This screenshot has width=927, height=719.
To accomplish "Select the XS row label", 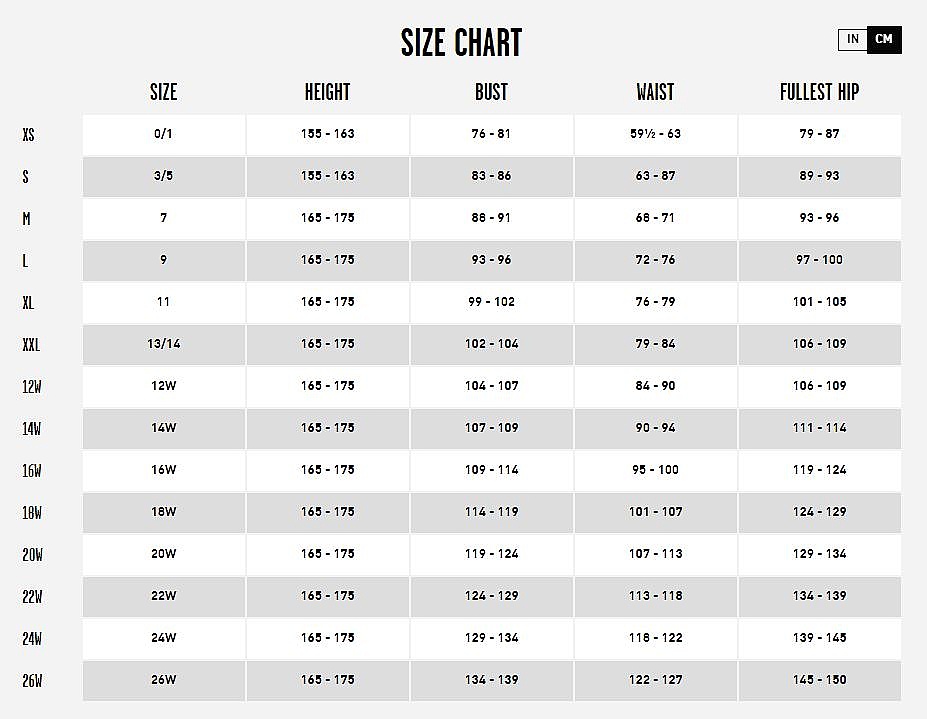I will point(28,135).
